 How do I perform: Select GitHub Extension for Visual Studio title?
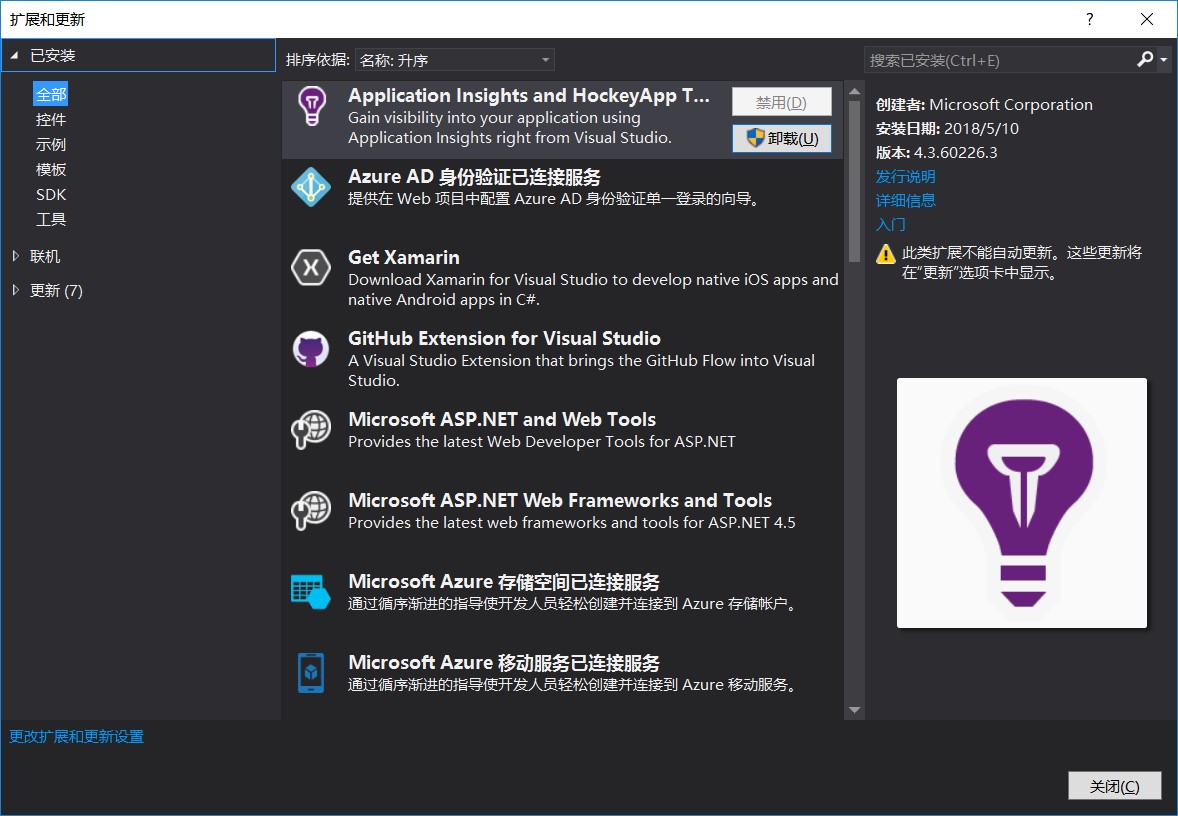tap(504, 338)
